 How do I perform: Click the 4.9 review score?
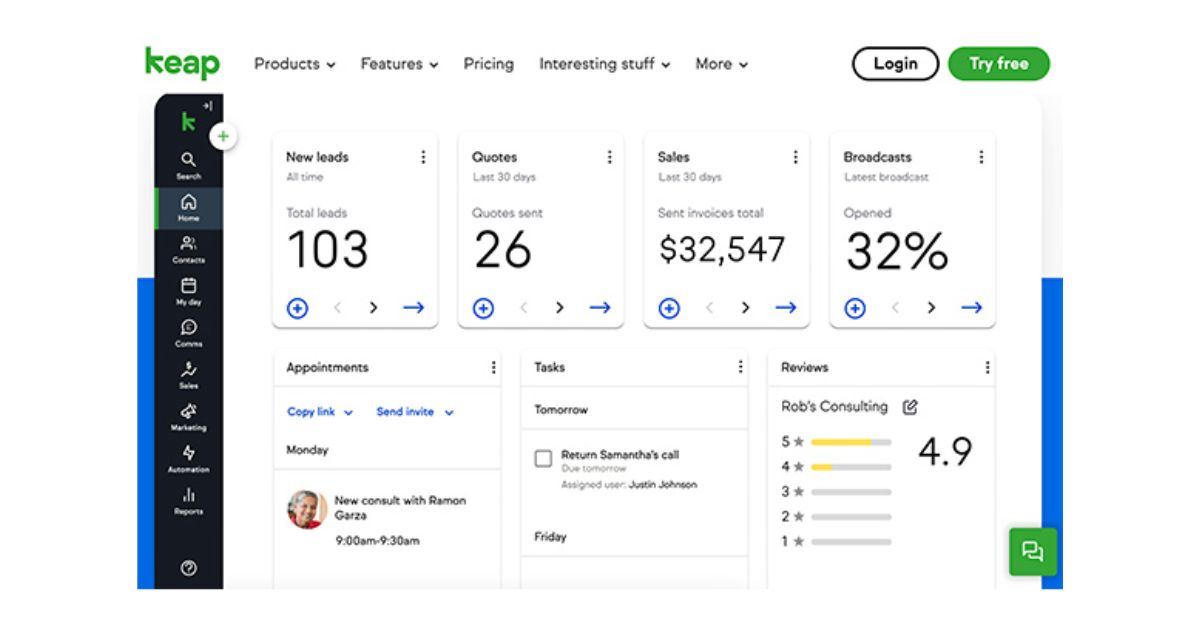[945, 452]
